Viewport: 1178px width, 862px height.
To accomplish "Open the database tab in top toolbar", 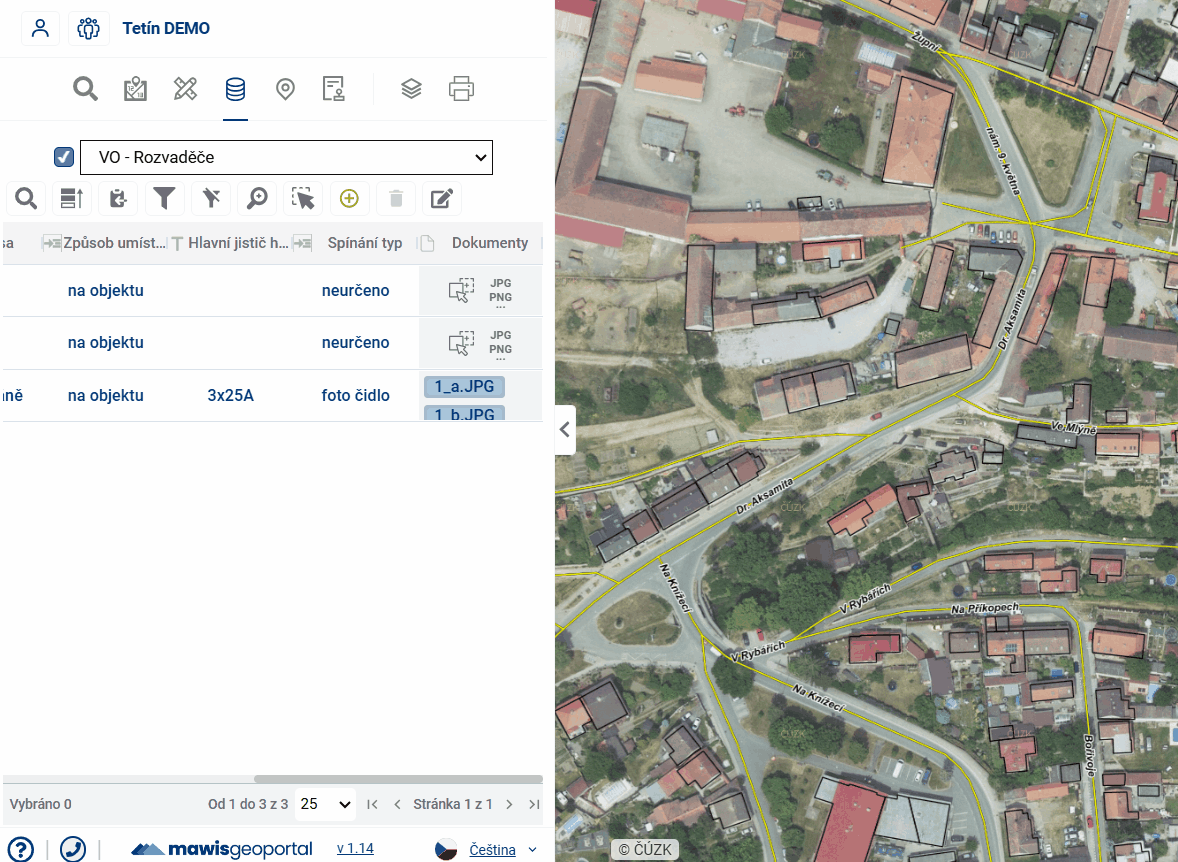I will 235,89.
